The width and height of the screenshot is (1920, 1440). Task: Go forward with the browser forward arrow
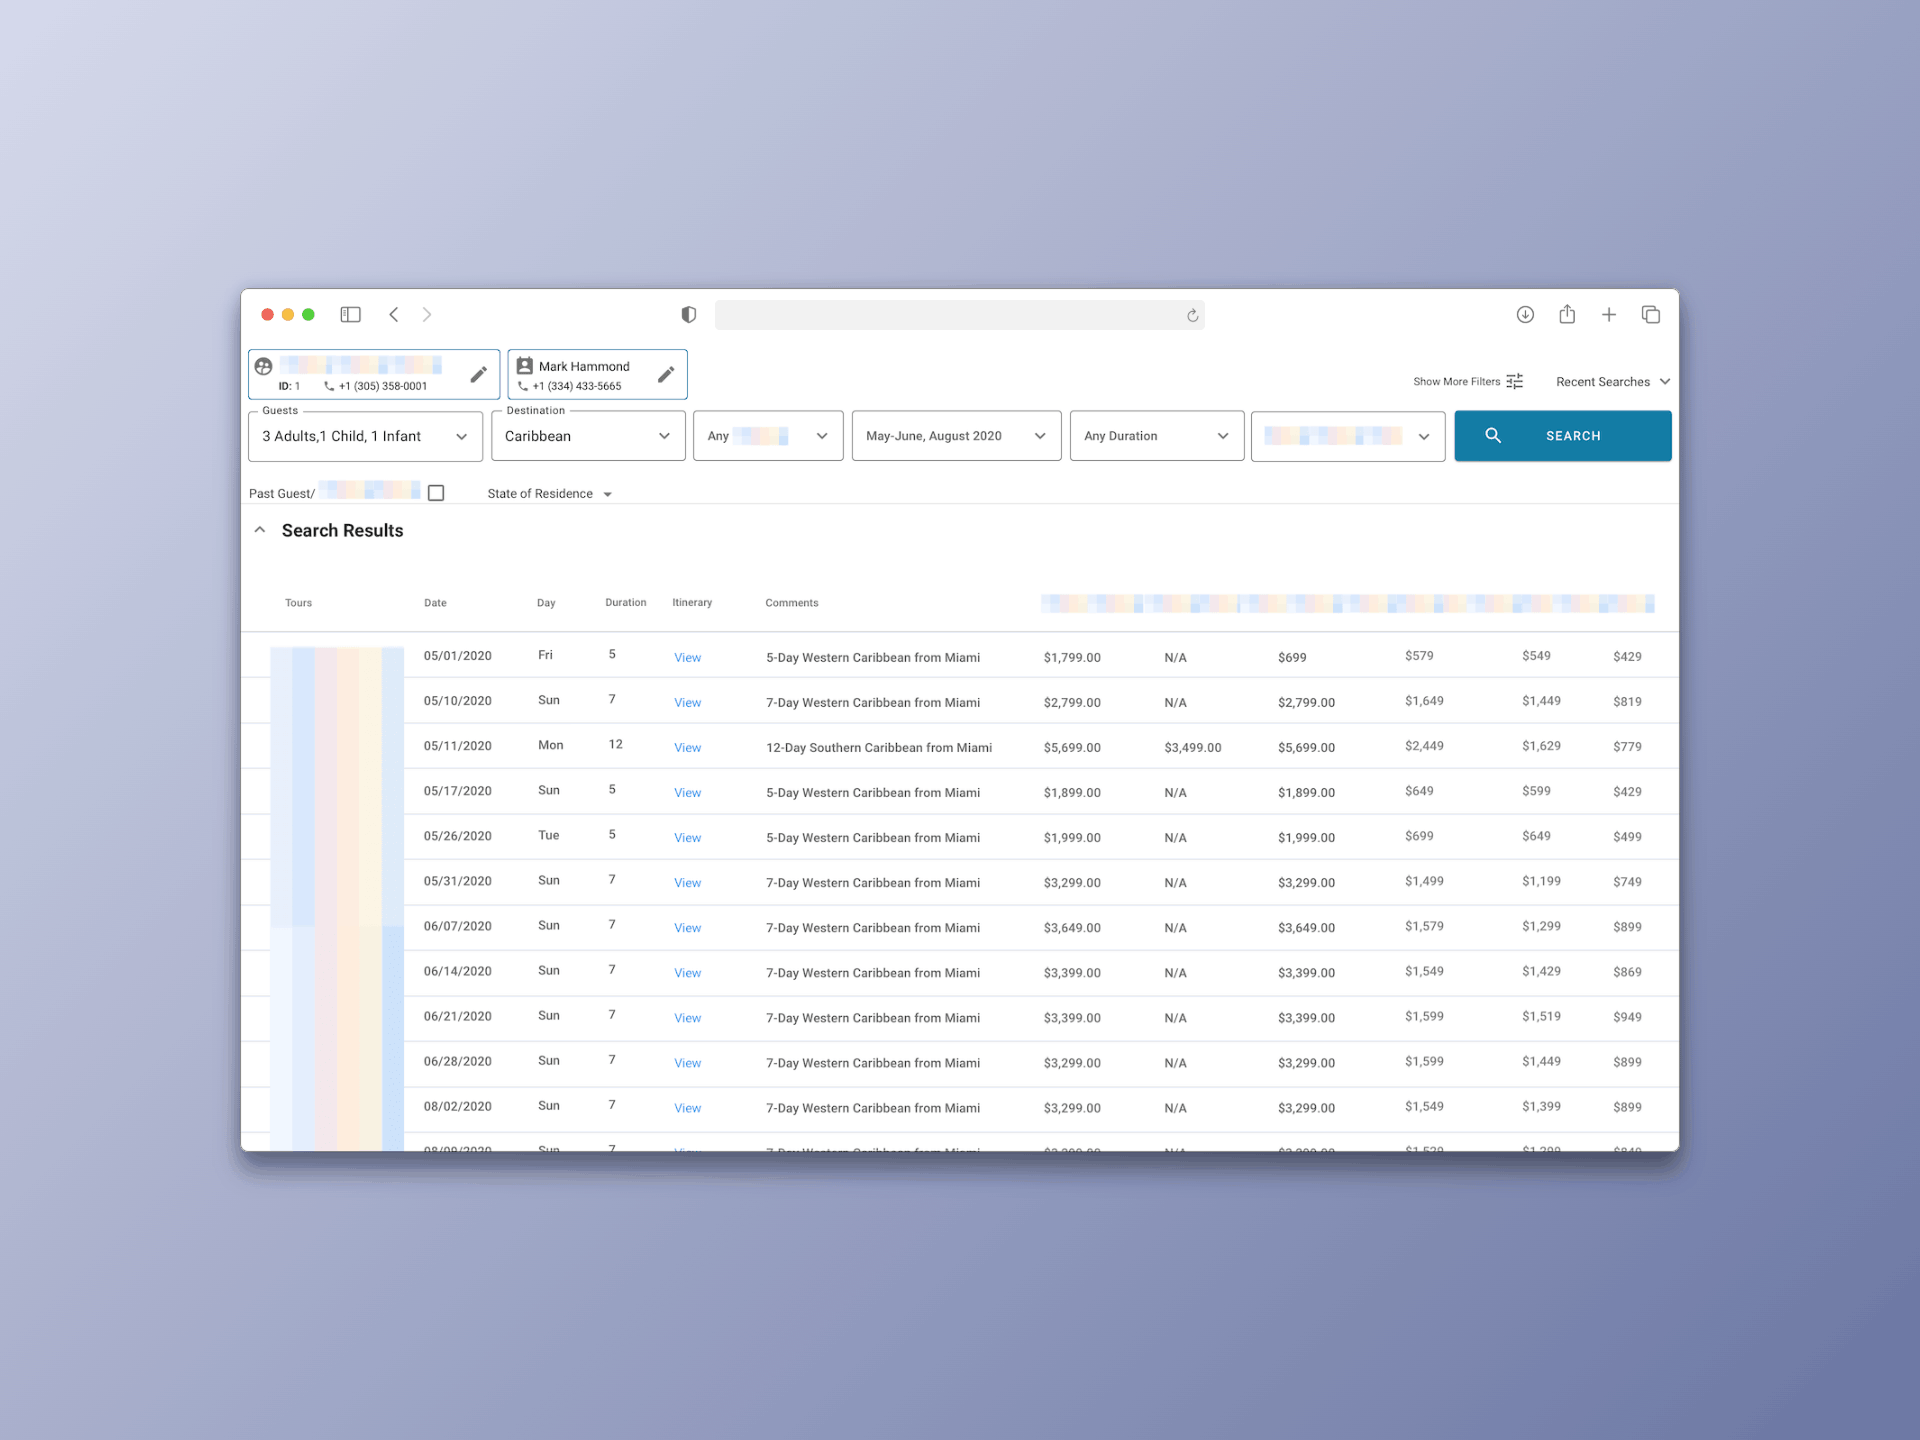(427, 314)
